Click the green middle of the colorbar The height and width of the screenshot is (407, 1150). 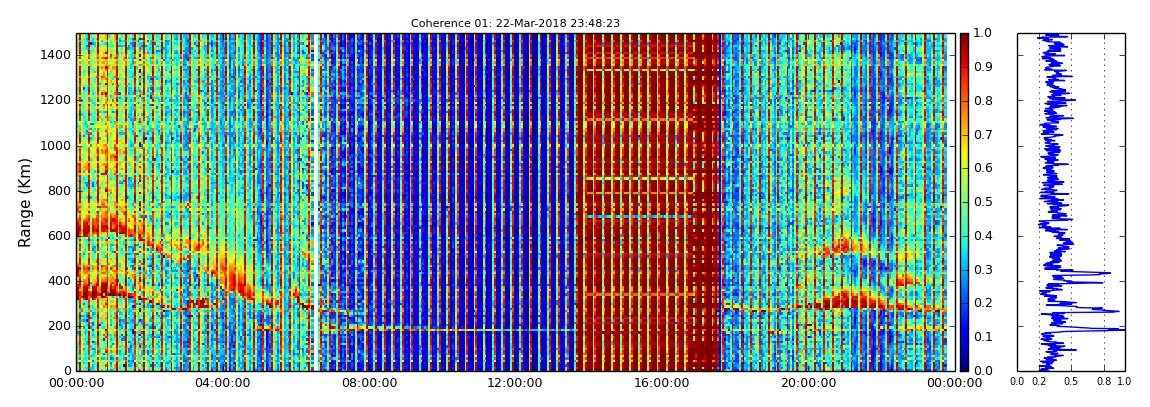[964, 202]
